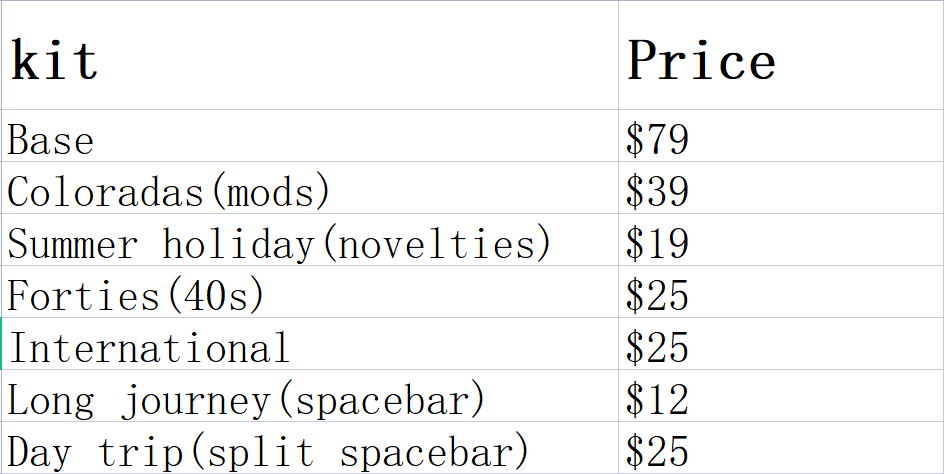
Task: Click the 'Forties(40s)' kit cell
Action: click(x=136, y=296)
